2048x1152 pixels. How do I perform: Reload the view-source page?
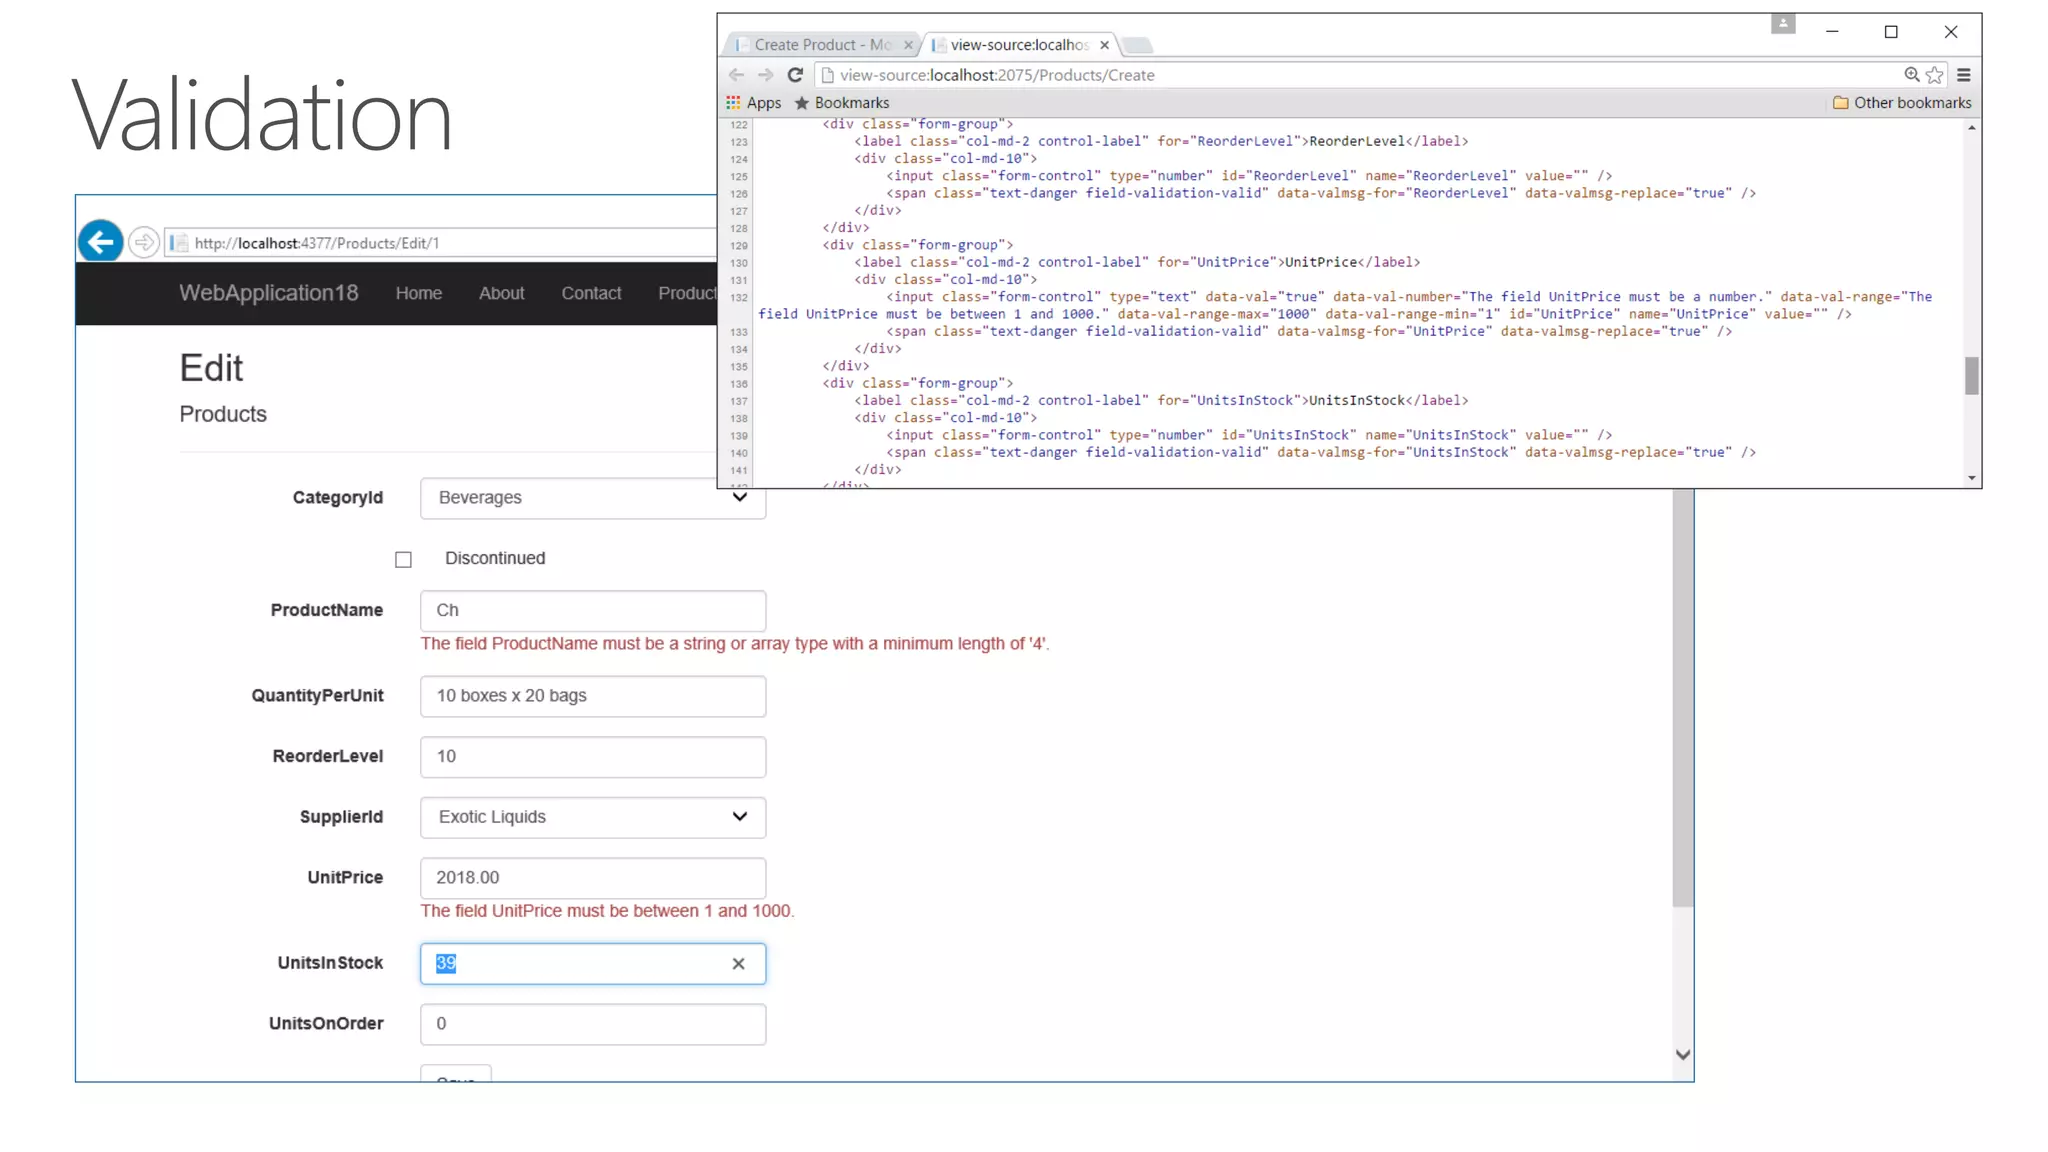point(795,75)
